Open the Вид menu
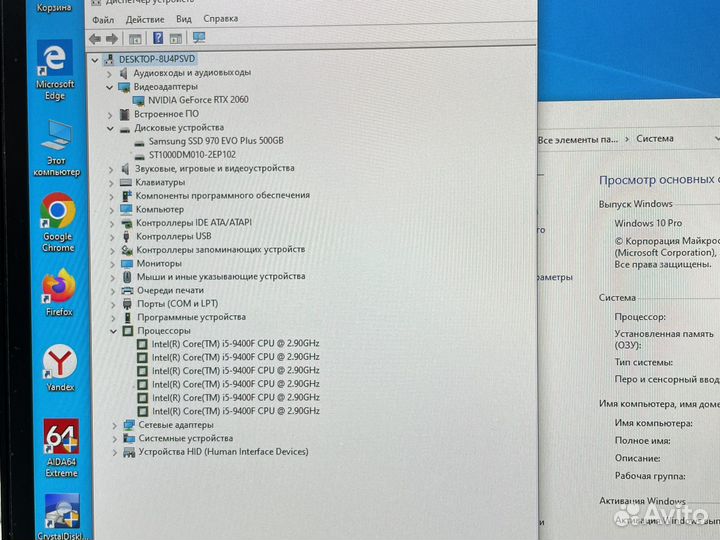 click(x=184, y=19)
